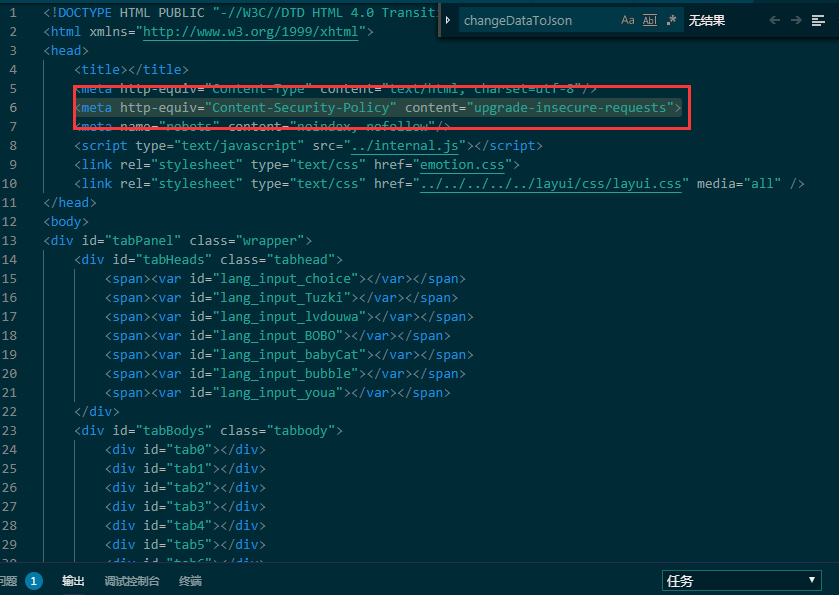The height and width of the screenshot is (595, 839).
Task: Place cursor on Content-Security-Policy attribute value
Action: coord(300,108)
